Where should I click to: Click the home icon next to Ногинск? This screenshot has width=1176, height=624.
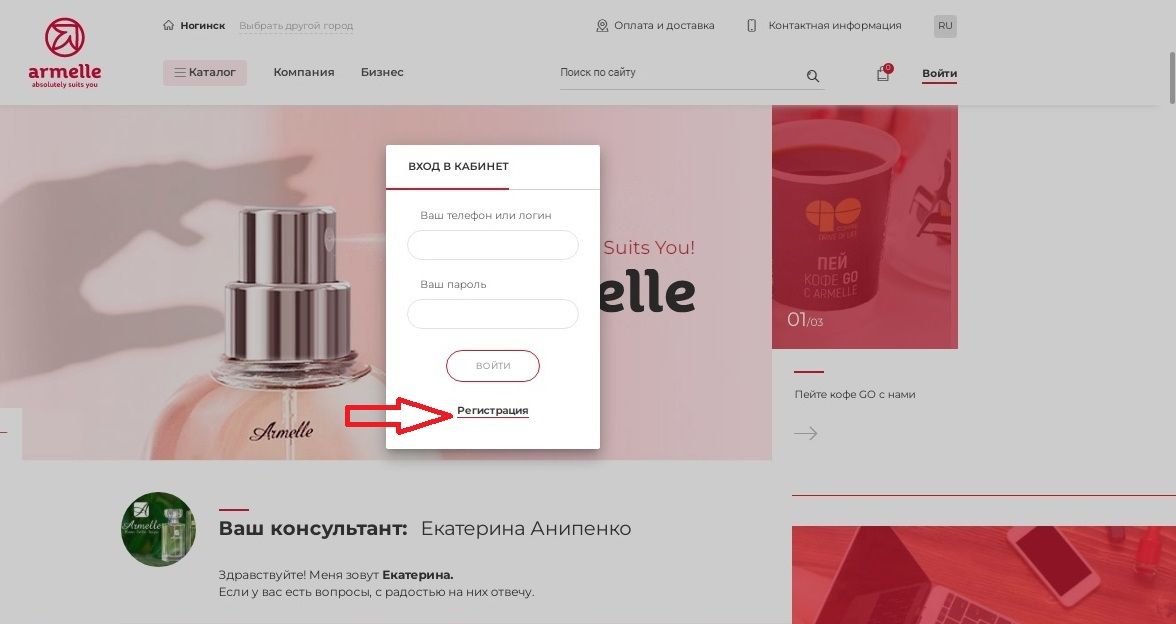click(x=169, y=26)
